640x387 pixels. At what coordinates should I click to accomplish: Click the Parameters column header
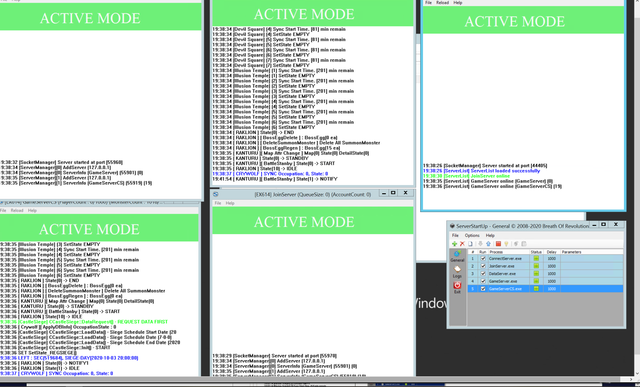(x=592, y=252)
